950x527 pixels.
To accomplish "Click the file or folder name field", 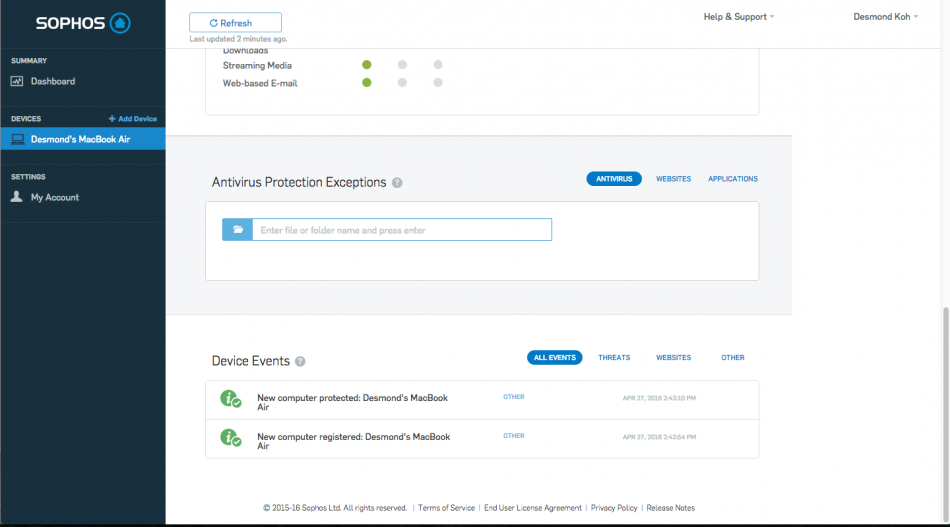I will click(400, 230).
